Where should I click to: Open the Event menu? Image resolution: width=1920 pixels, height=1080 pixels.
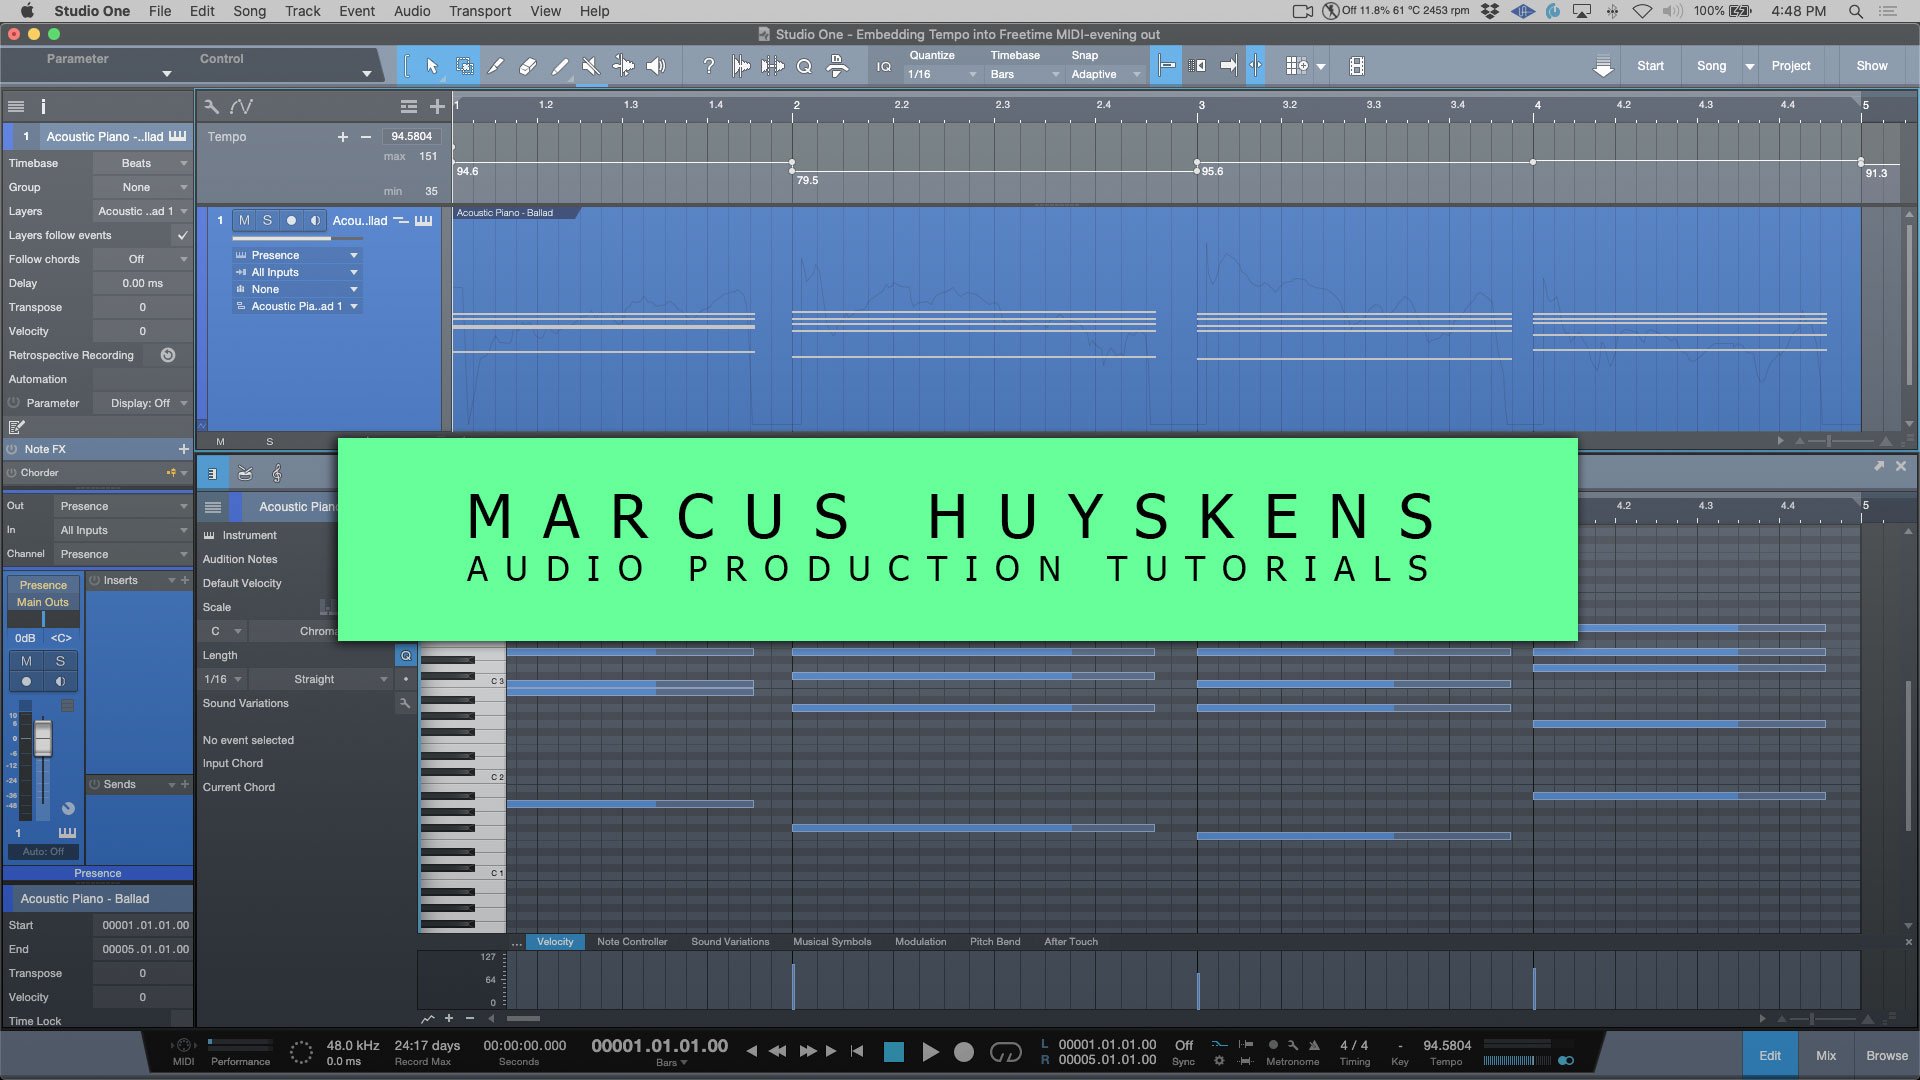click(357, 11)
